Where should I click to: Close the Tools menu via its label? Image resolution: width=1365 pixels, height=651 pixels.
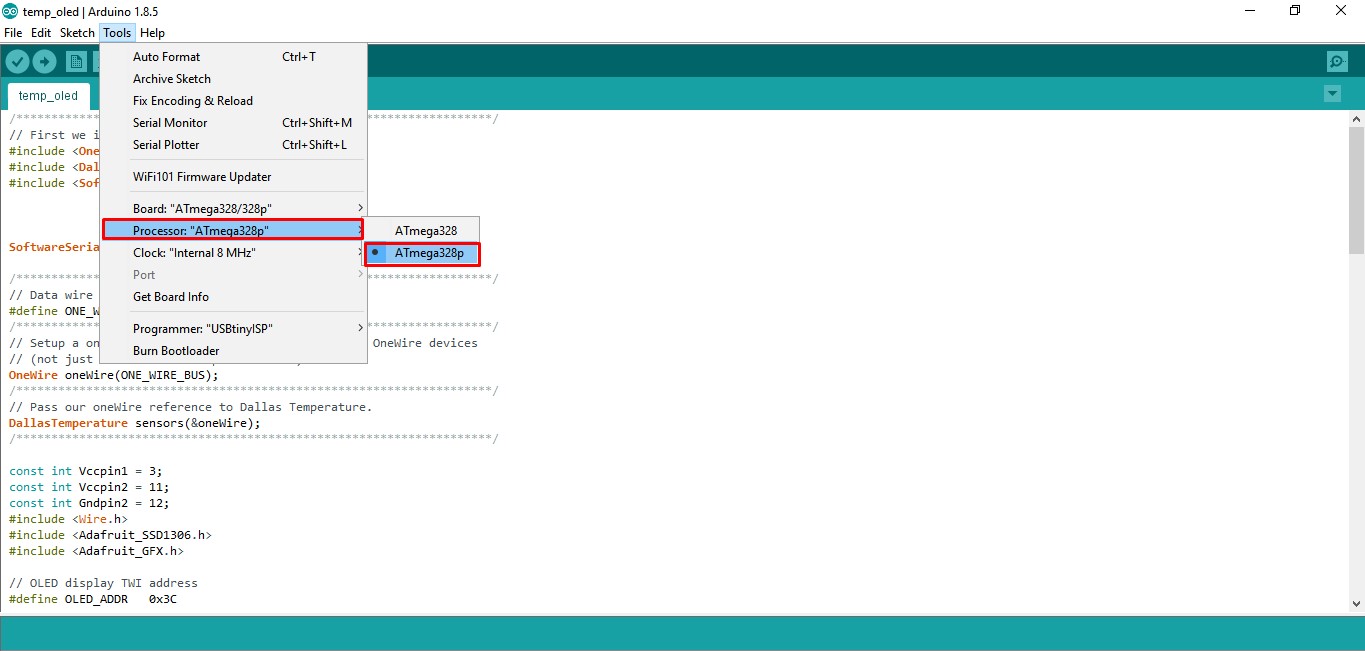(117, 33)
